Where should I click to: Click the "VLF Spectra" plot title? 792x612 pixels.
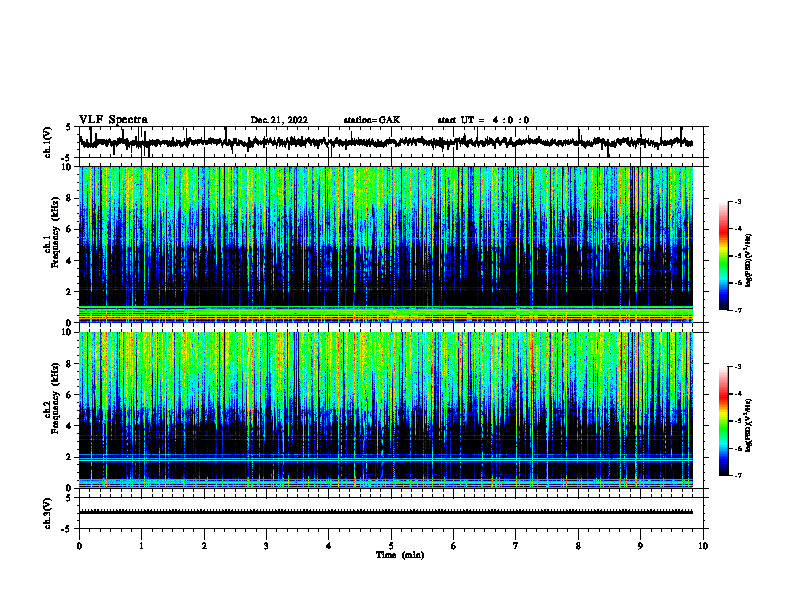(x=113, y=120)
